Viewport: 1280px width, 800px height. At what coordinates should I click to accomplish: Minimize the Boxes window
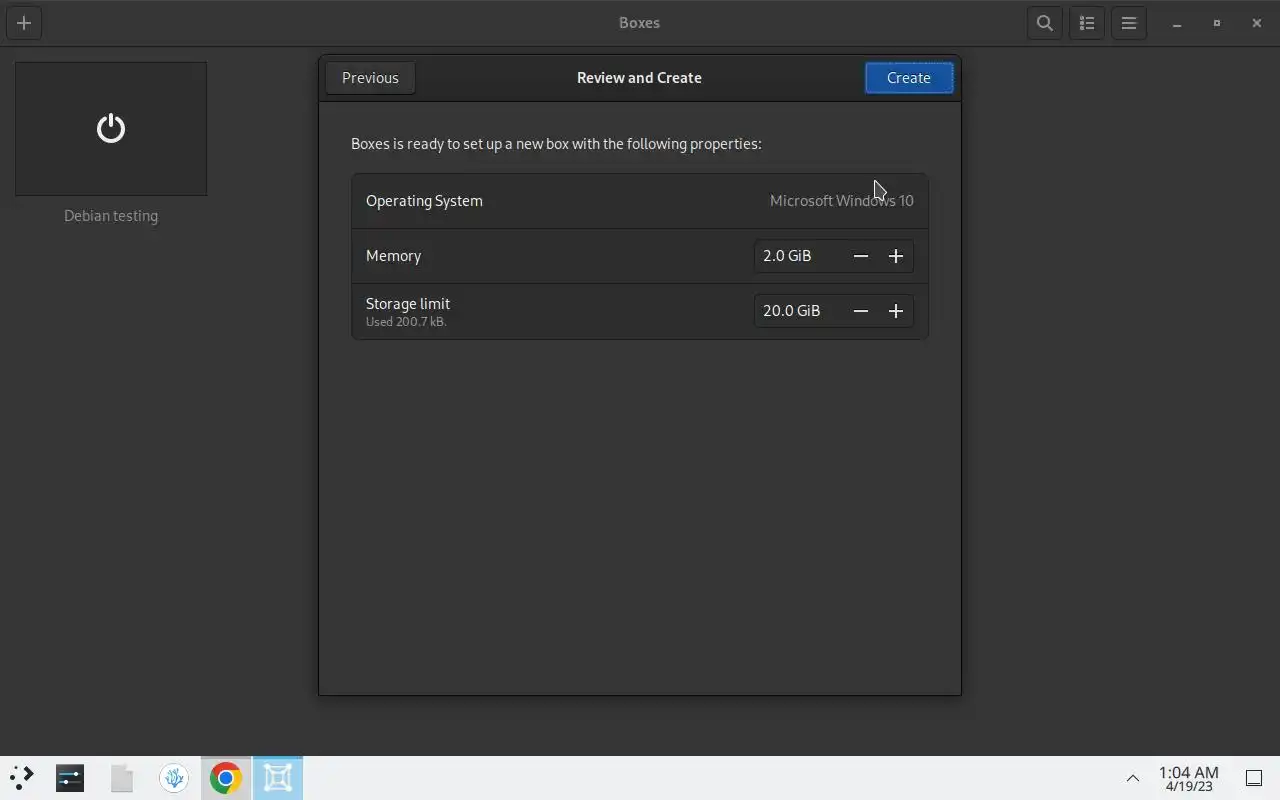tap(1177, 23)
